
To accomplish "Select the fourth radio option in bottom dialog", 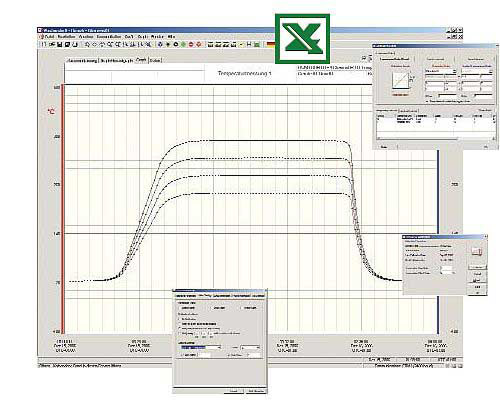I will (180, 333).
